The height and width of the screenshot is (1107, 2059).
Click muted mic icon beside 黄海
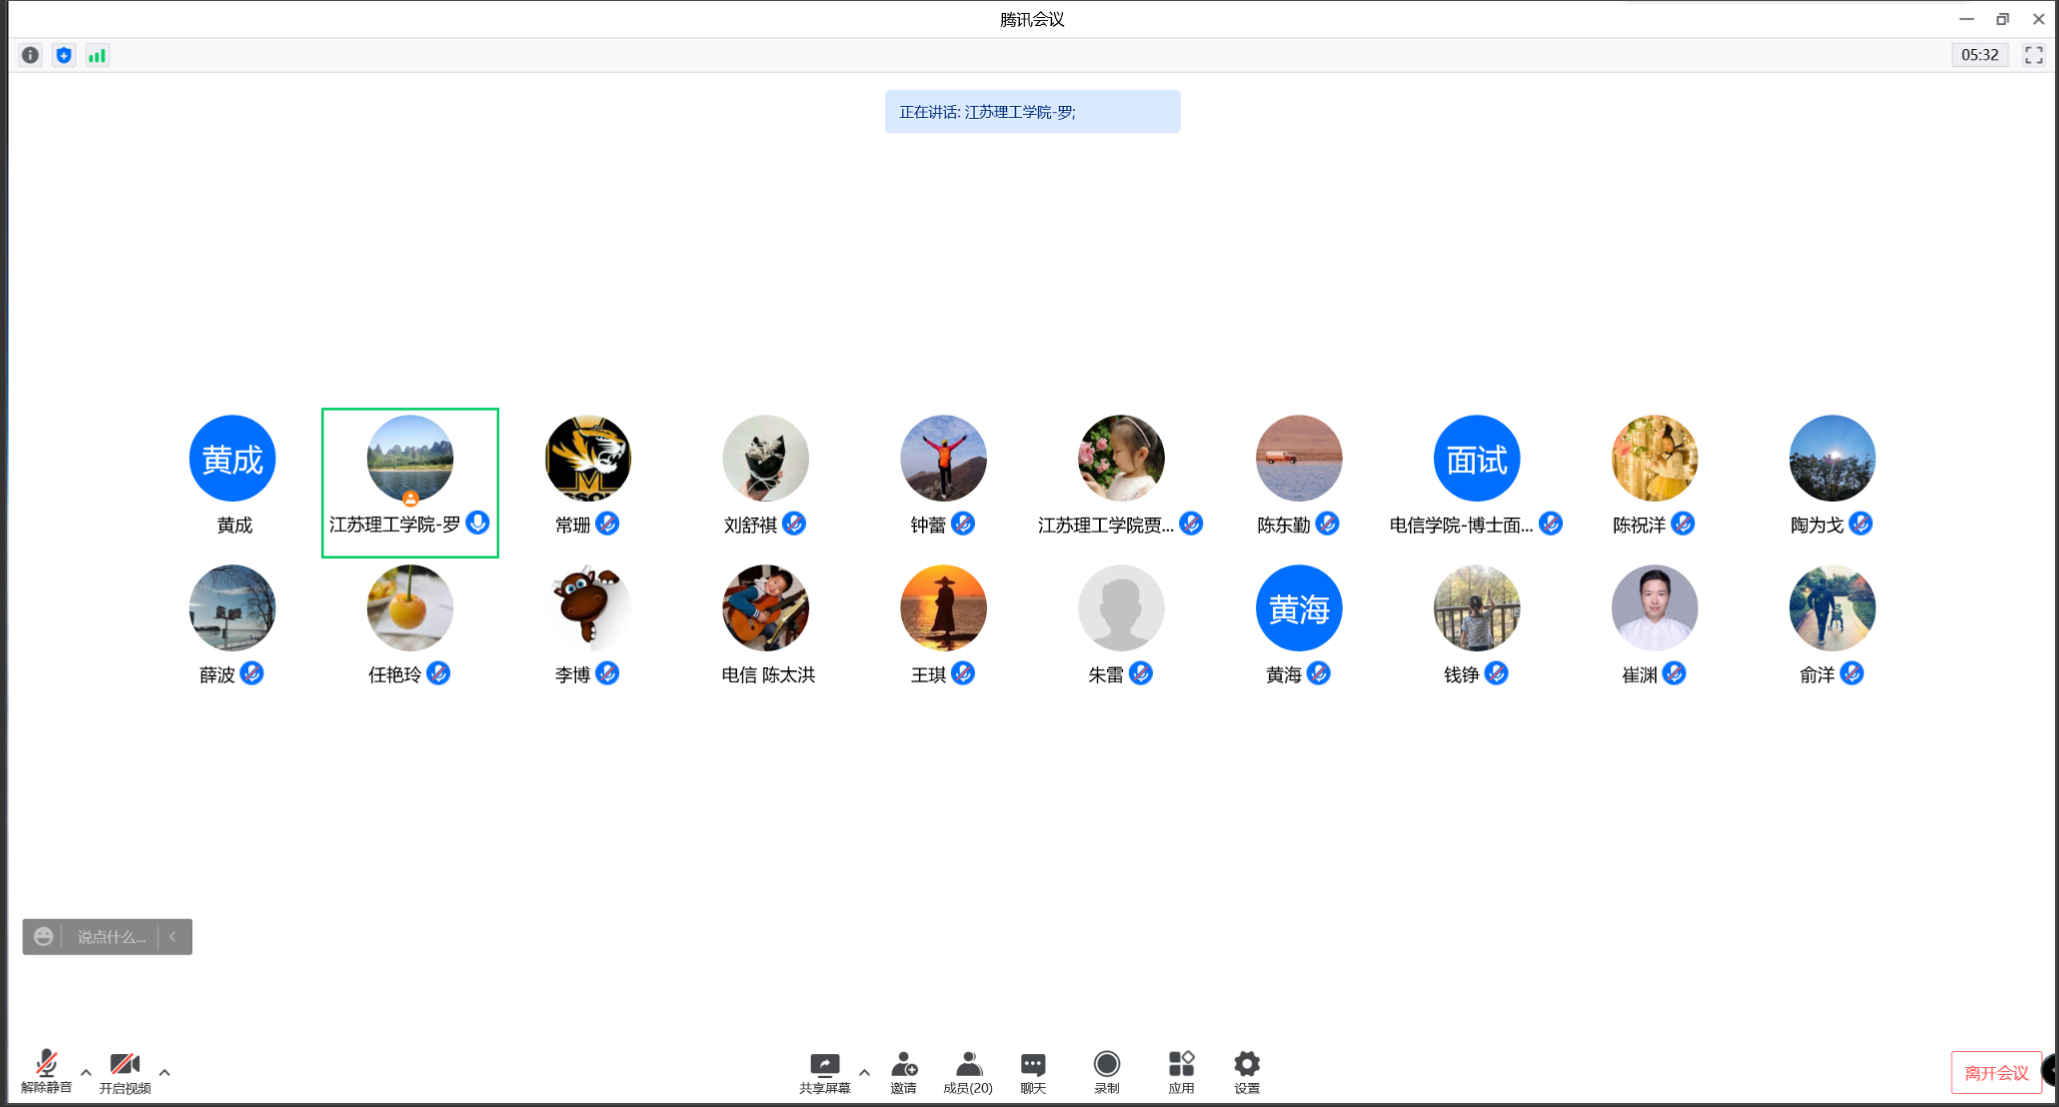1319,673
